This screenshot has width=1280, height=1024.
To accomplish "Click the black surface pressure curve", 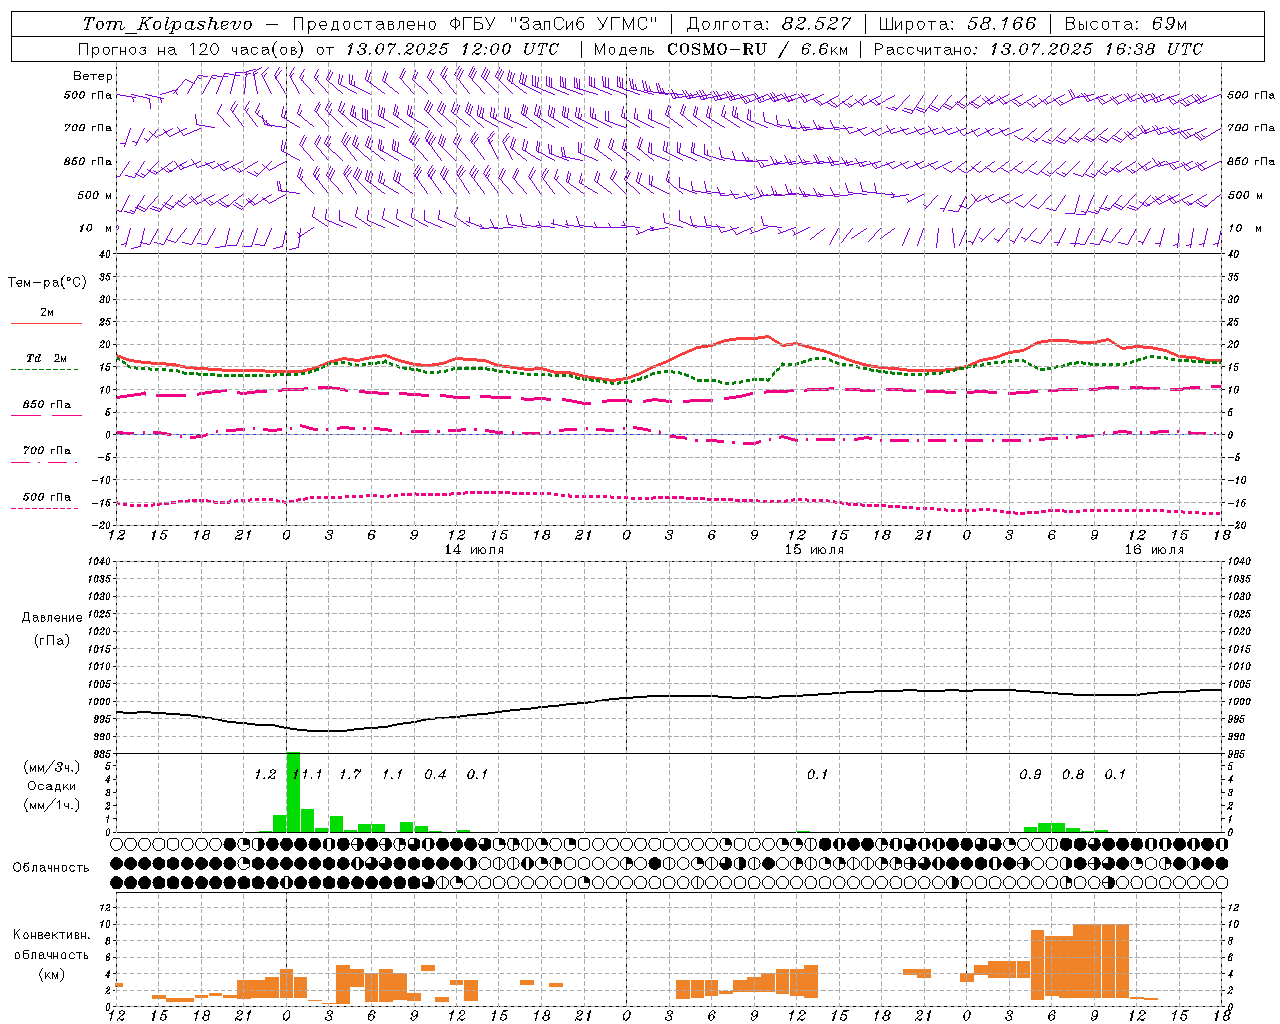I will coord(669,696).
